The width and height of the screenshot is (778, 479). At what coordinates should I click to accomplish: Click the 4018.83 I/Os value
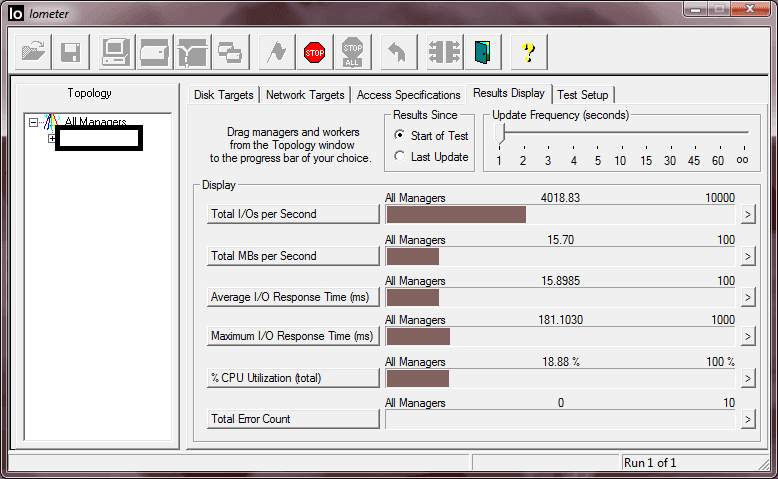(560, 198)
